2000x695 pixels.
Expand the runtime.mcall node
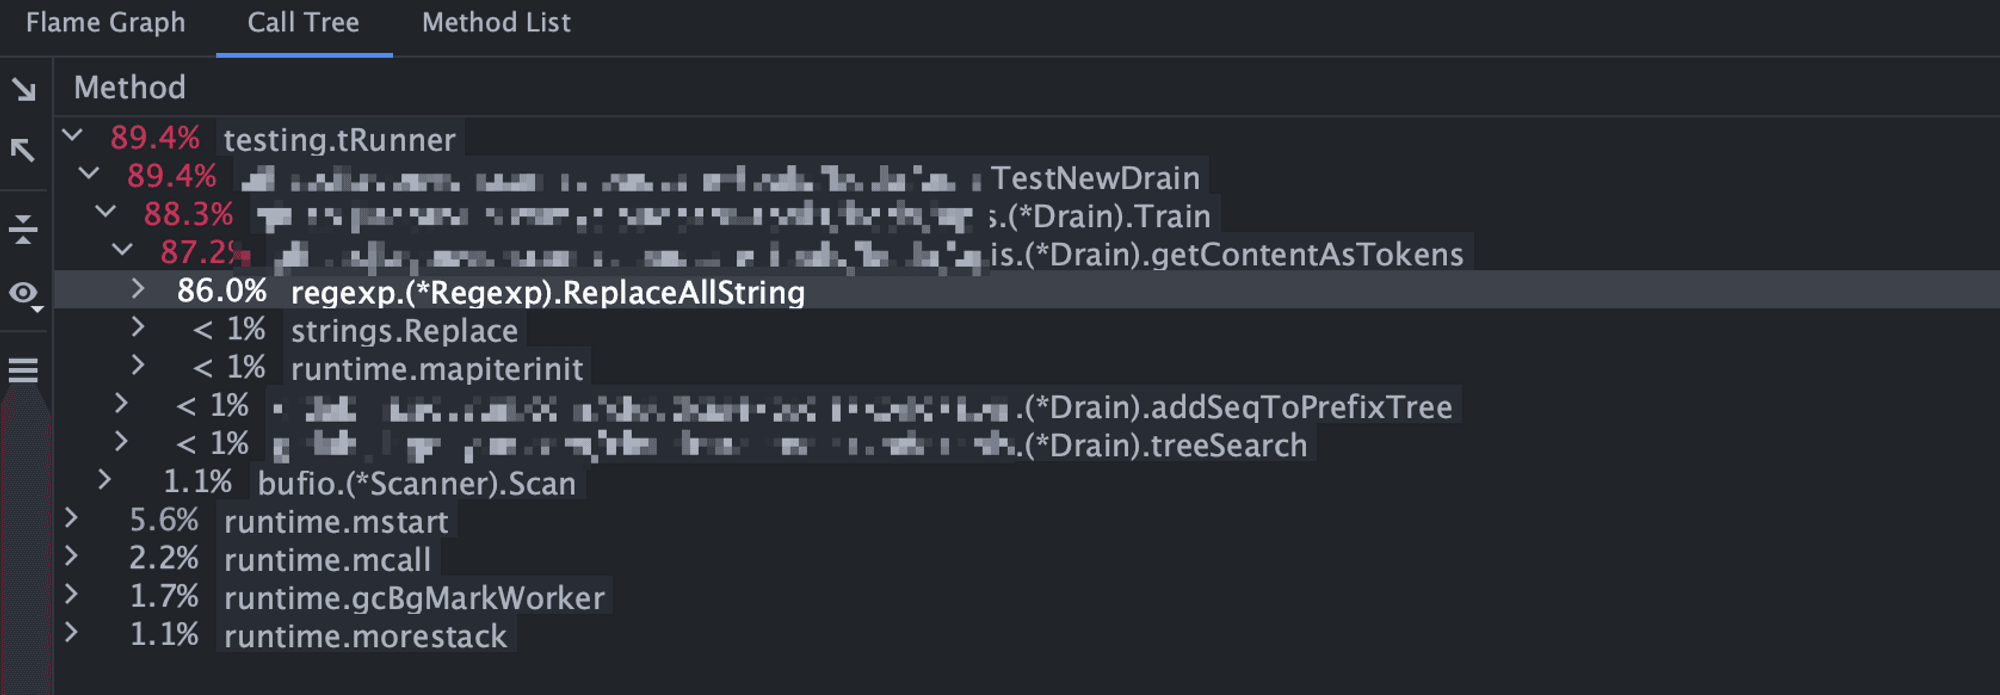coord(71,557)
